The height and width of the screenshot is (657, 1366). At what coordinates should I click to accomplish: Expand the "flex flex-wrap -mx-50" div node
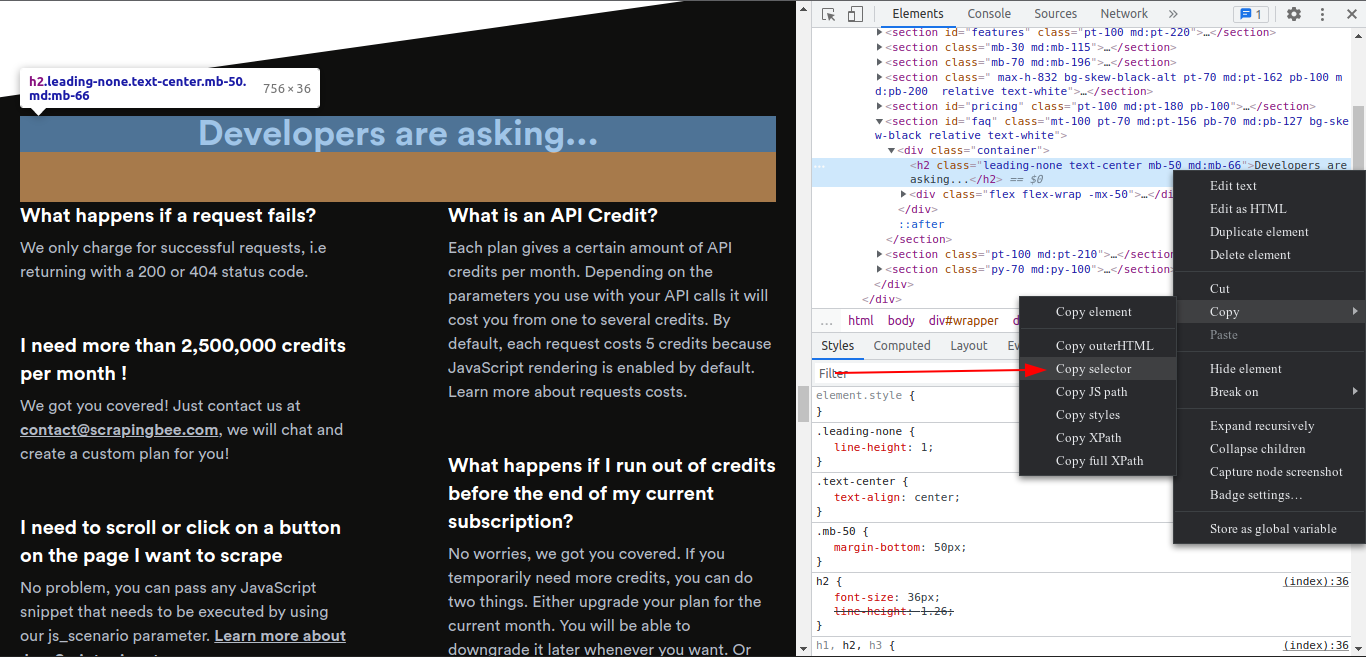[904, 194]
